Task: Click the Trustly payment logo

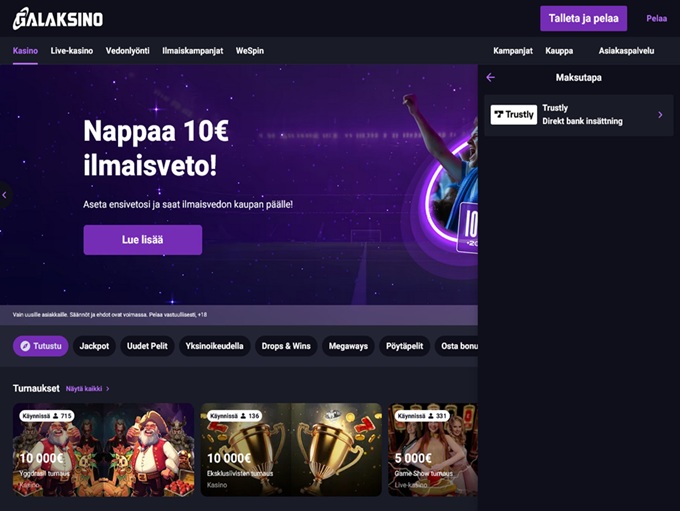Action: click(513, 115)
